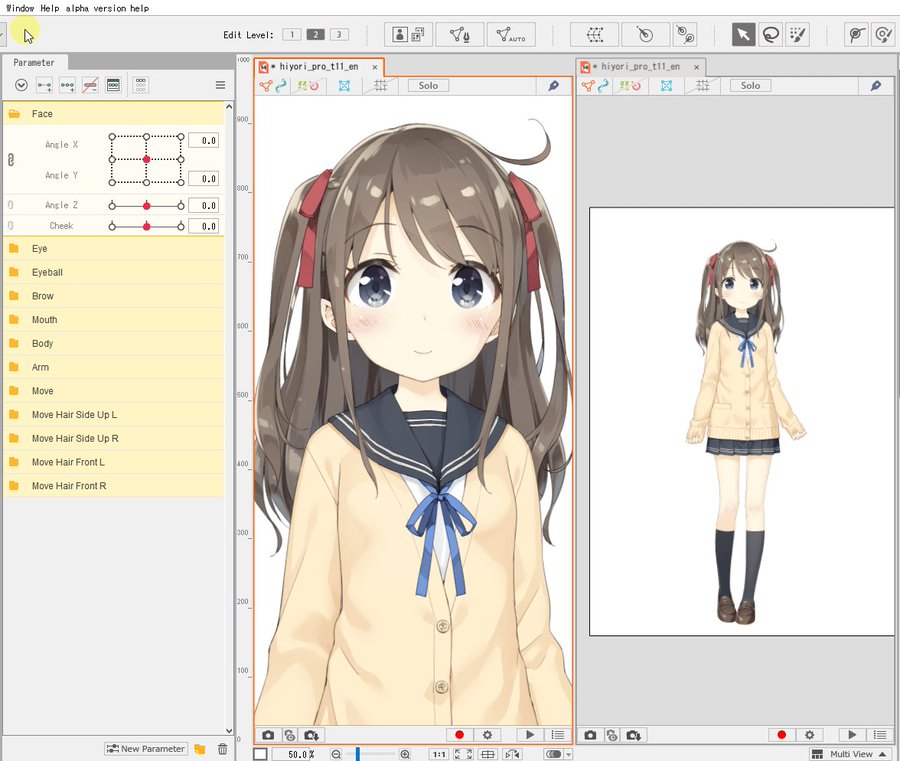900x761 pixels.
Task: Open the alpha version help menu
Action: [107, 8]
